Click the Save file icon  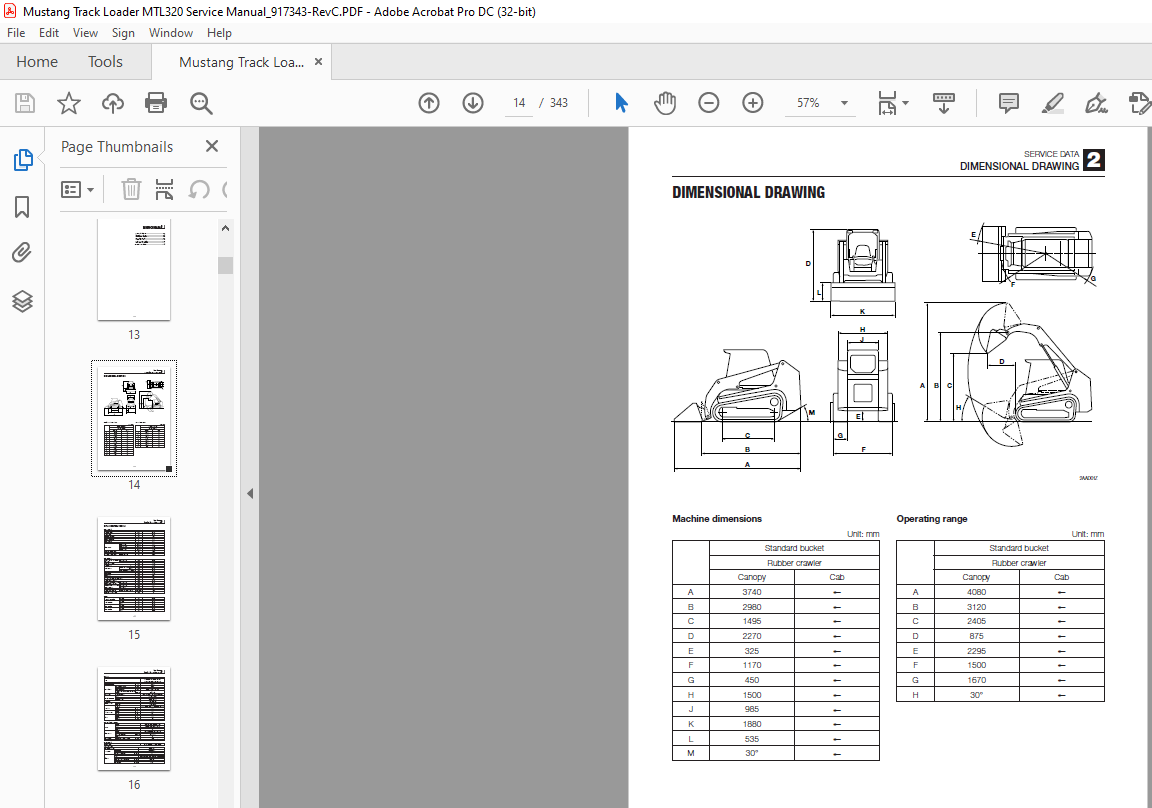pos(25,103)
